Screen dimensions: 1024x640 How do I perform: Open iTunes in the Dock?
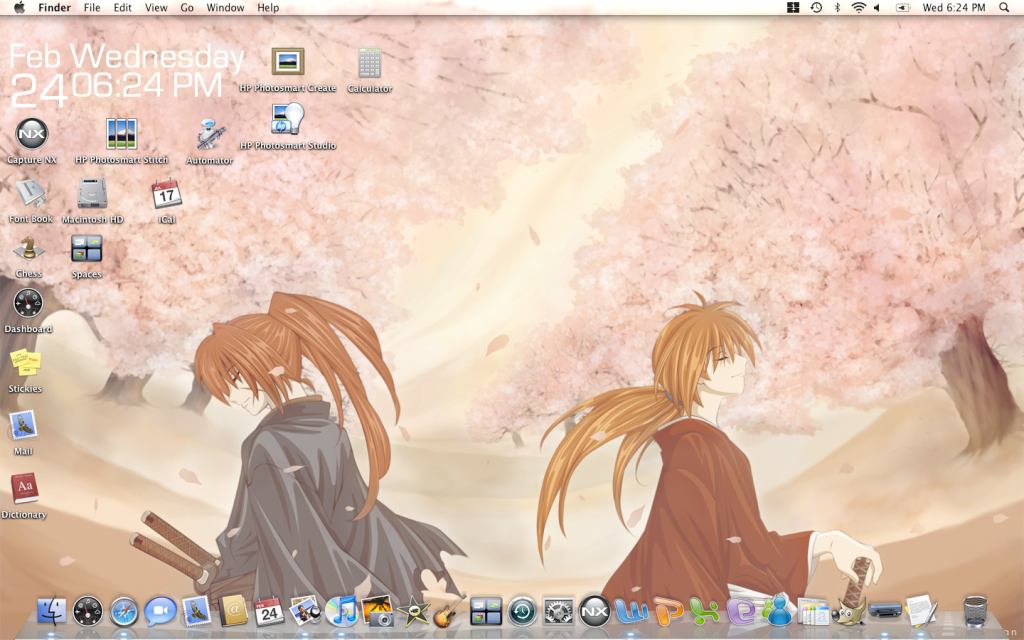click(x=341, y=612)
